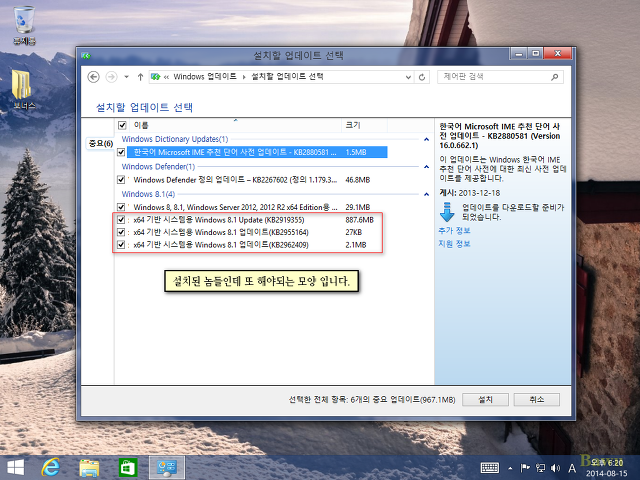Open the Recycle Bin desktop icon
Screen dimensions: 640x480
(24, 24)
